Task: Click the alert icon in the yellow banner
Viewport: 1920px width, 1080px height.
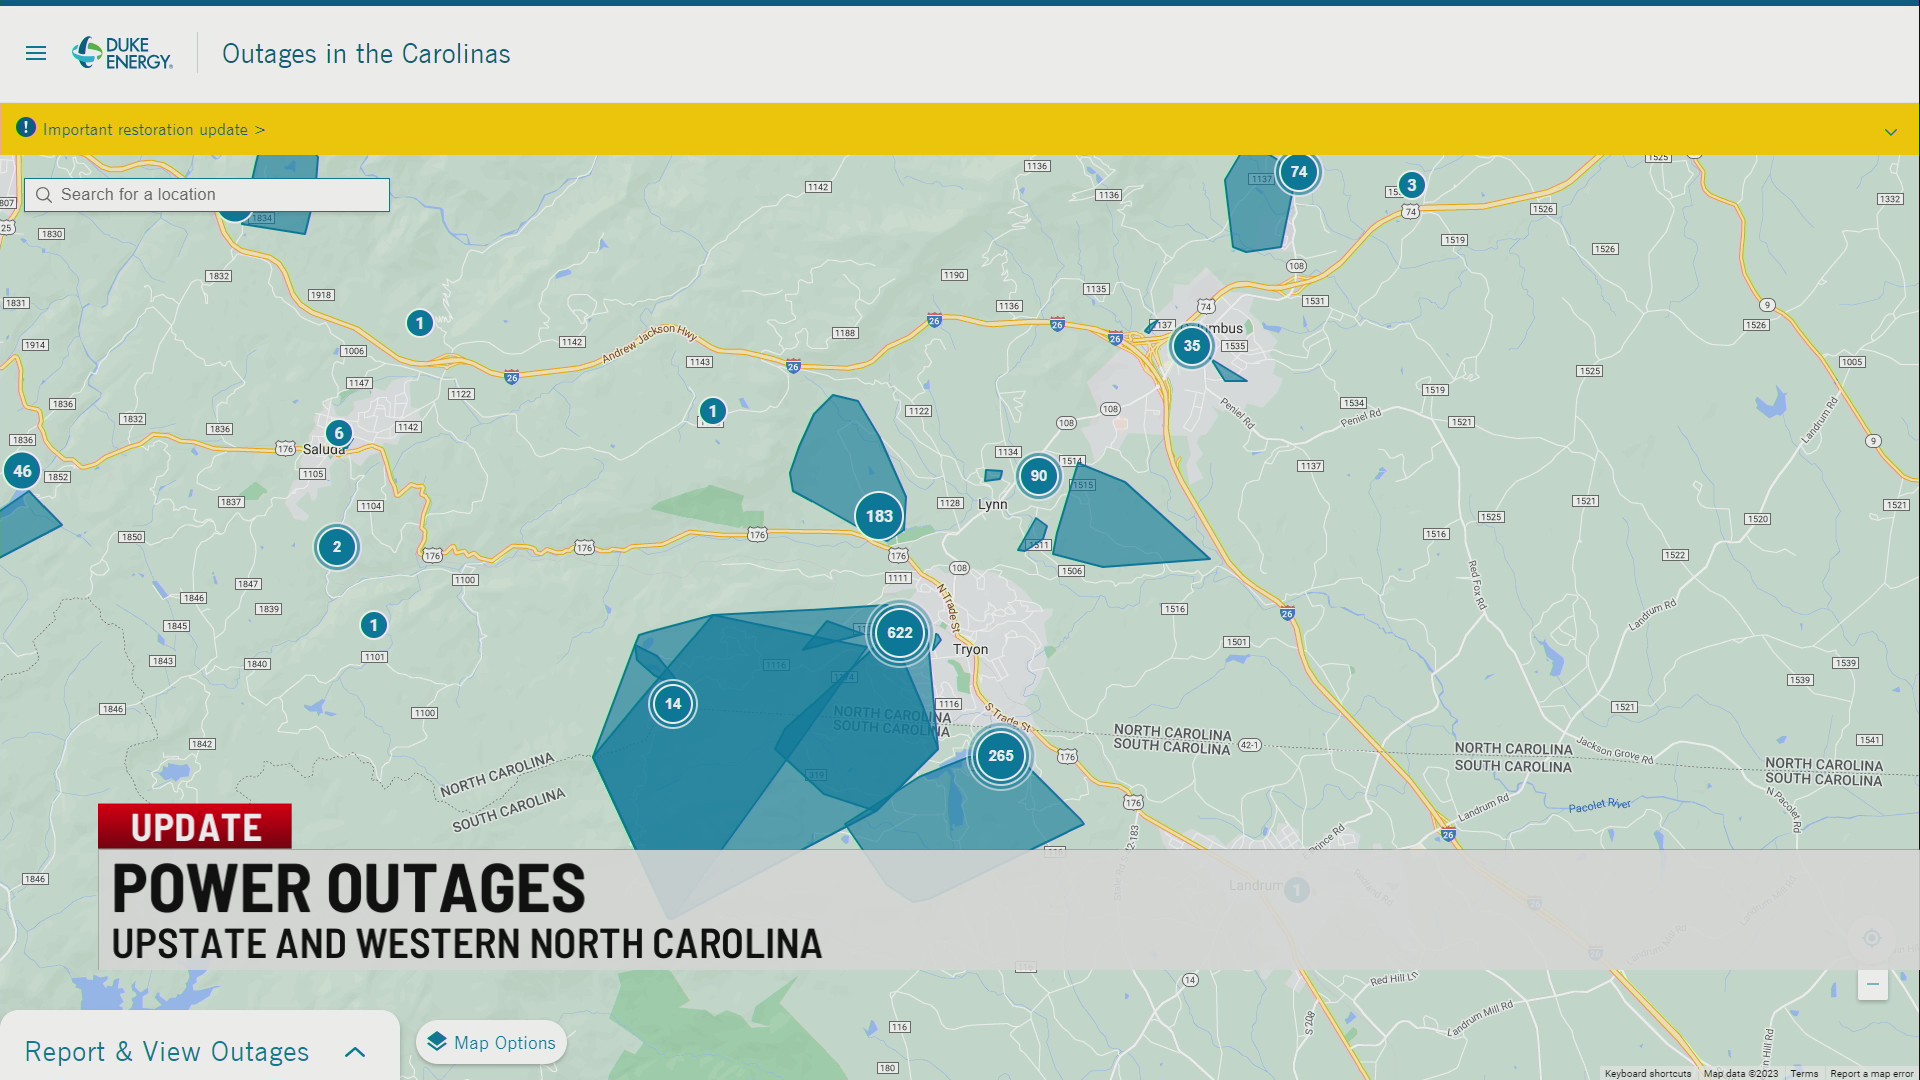Action: click(25, 128)
